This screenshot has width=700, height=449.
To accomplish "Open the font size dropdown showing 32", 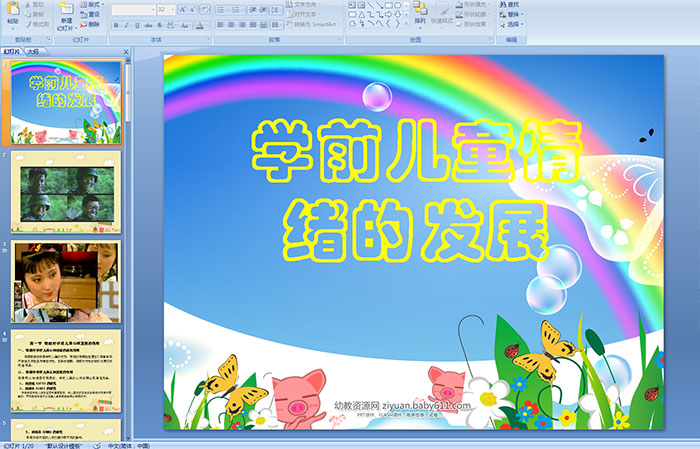I will tap(166, 10).
